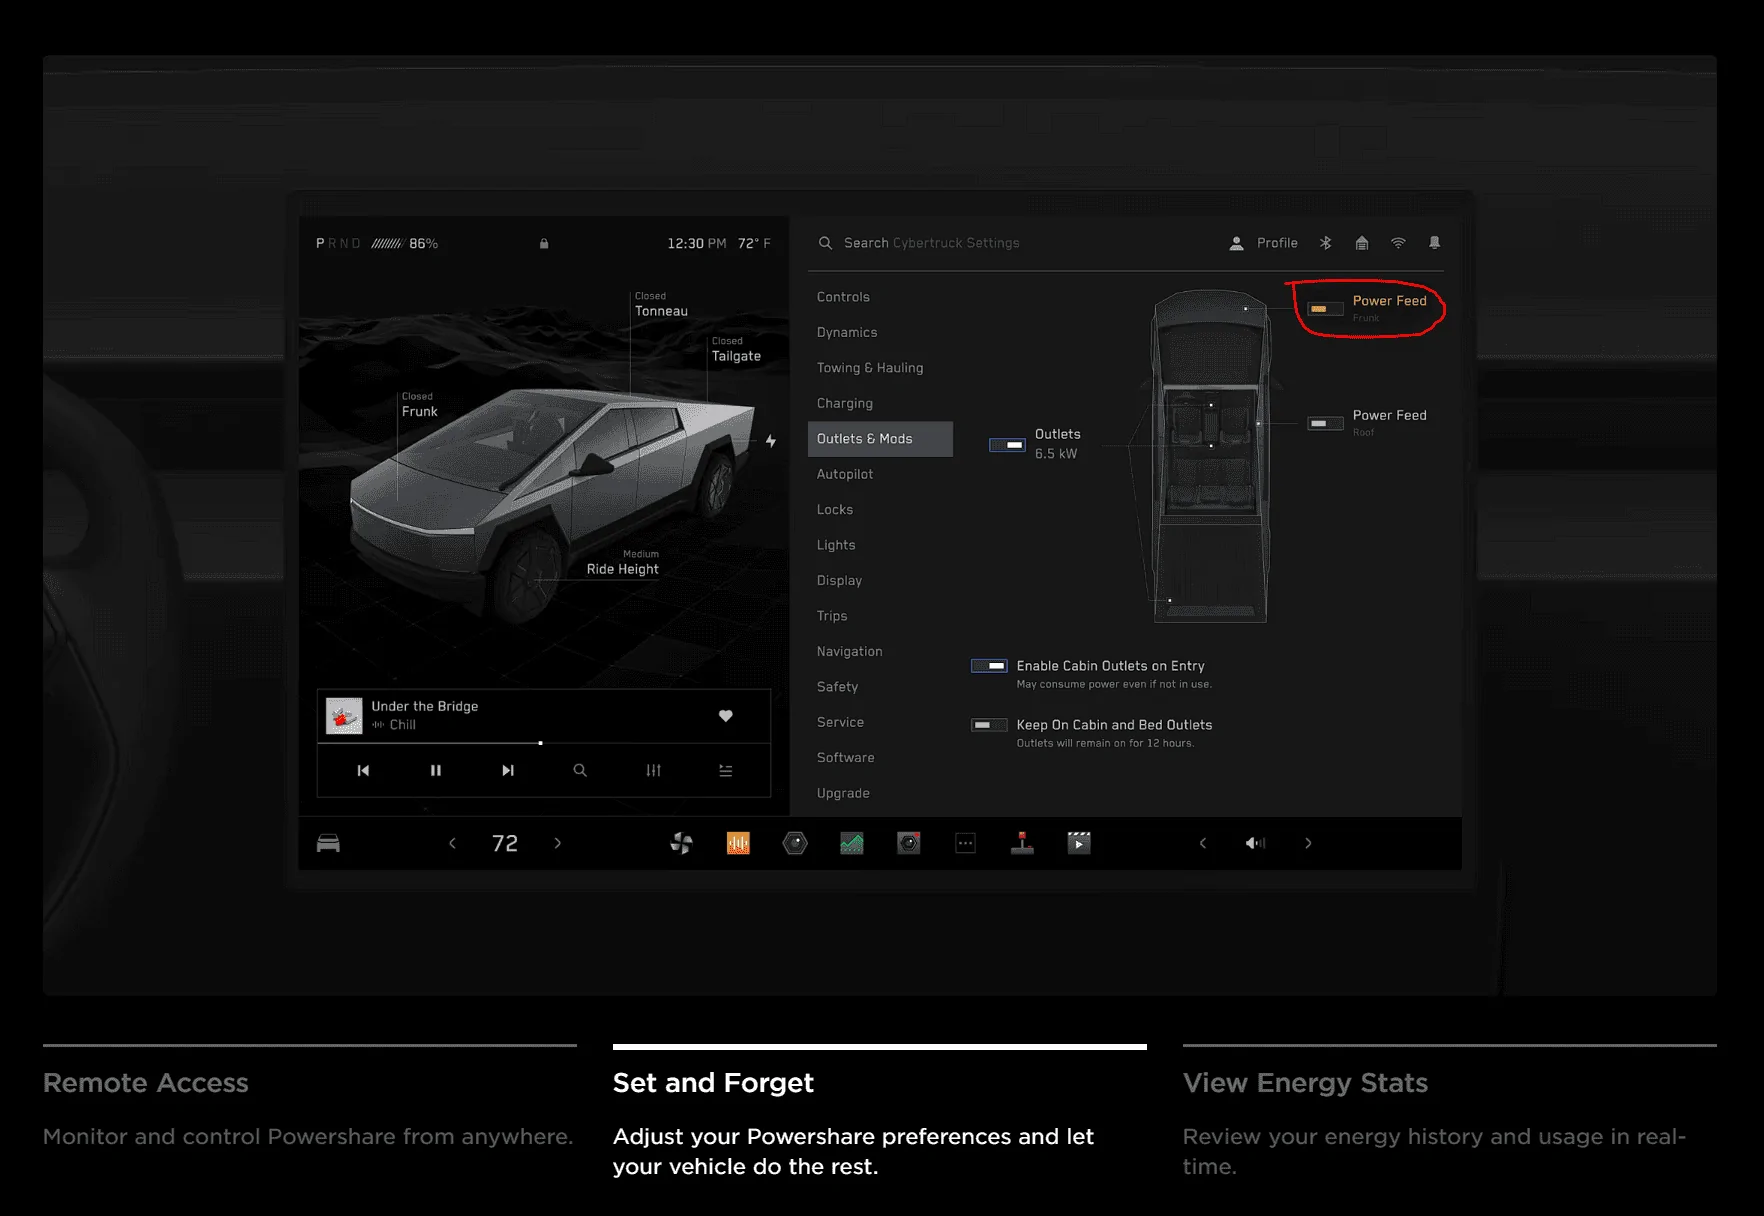Increase cabin temperature with right arrow
The width and height of the screenshot is (1764, 1216).
click(x=558, y=843)
